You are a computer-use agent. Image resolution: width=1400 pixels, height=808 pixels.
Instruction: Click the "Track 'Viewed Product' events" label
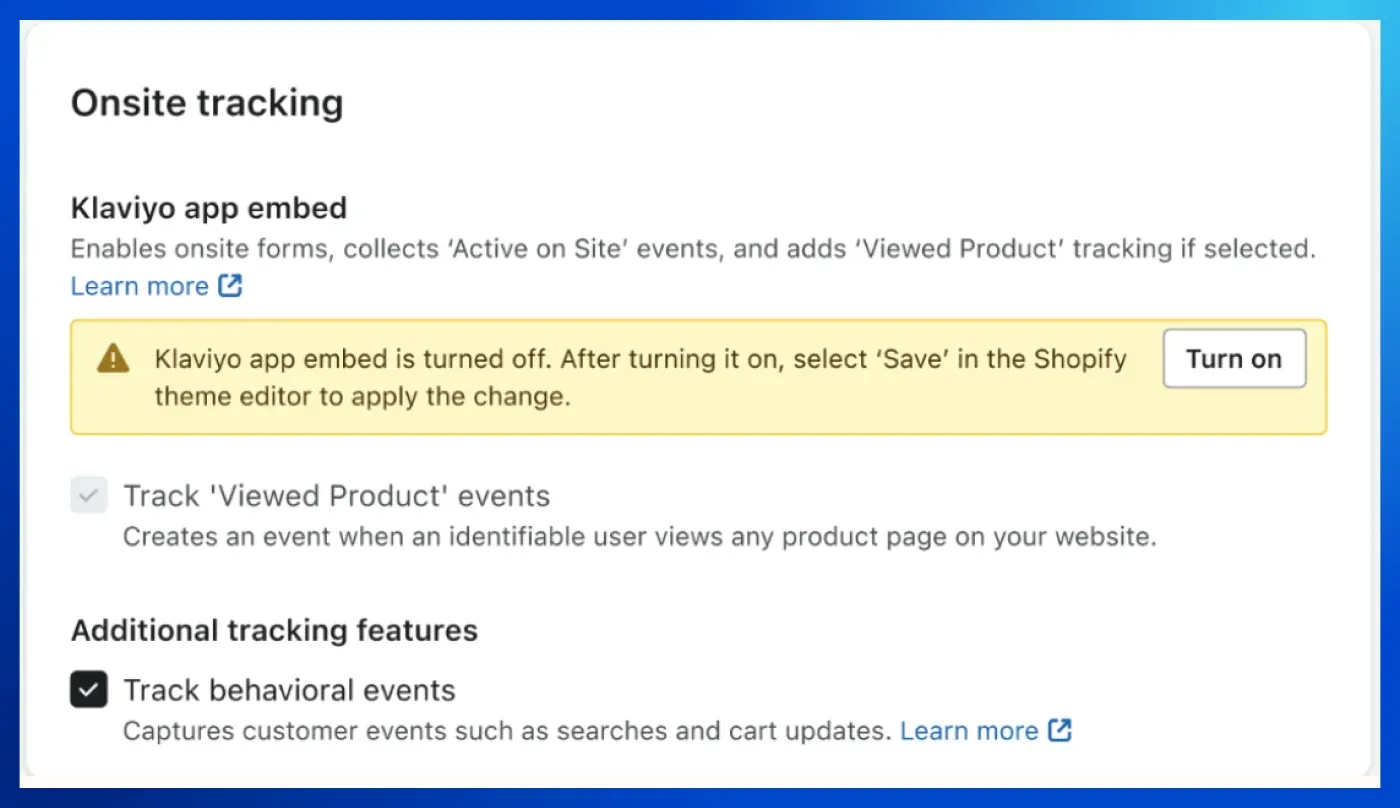336,496
